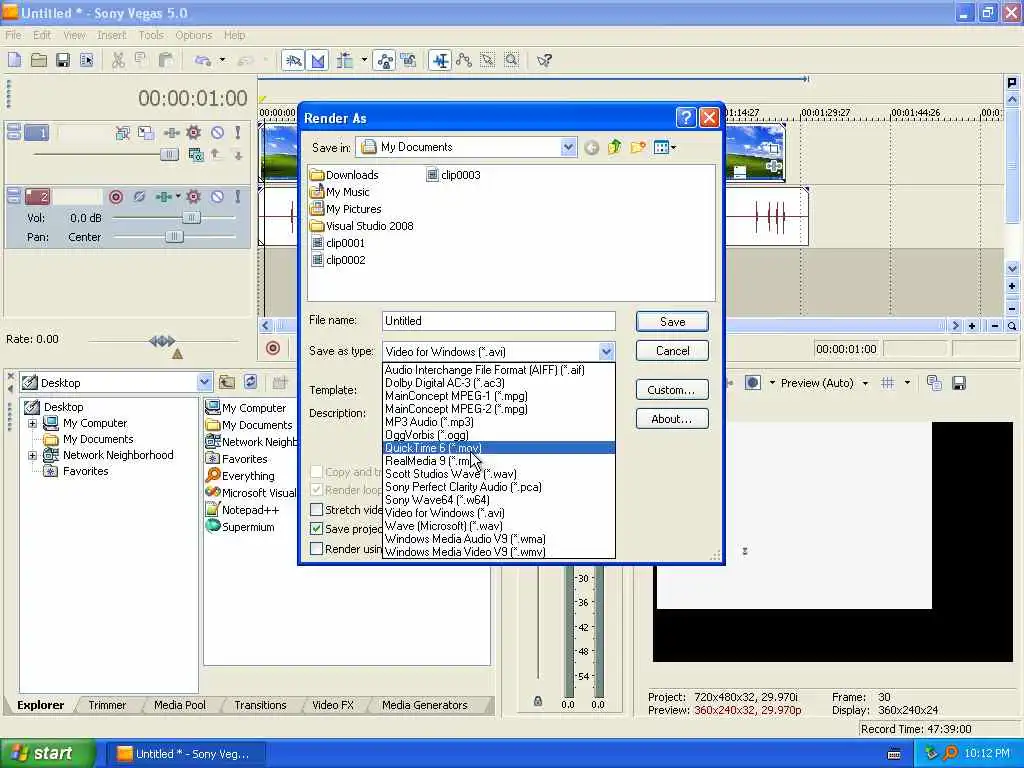The width and height of the screenshot is (1024, 768).
Task: Open the Save in dropdown
Action: [x=568, y=148]
